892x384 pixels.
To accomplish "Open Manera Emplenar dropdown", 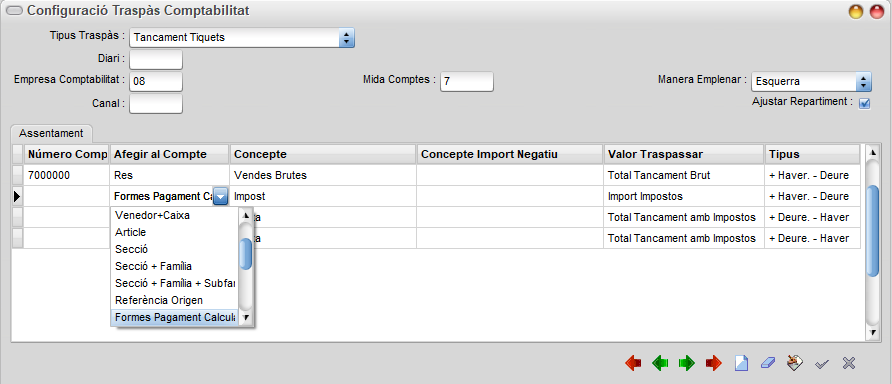I will (x=863, y=81).
